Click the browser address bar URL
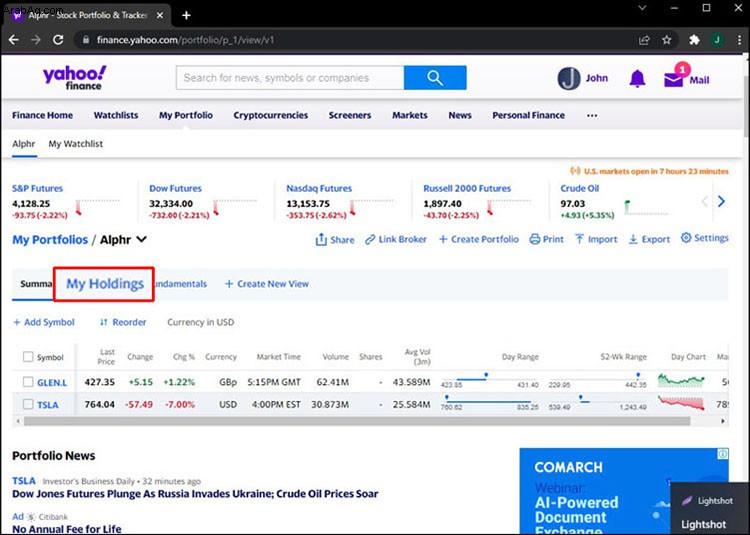Screen dimensions: 750x535 coord(186,40)
